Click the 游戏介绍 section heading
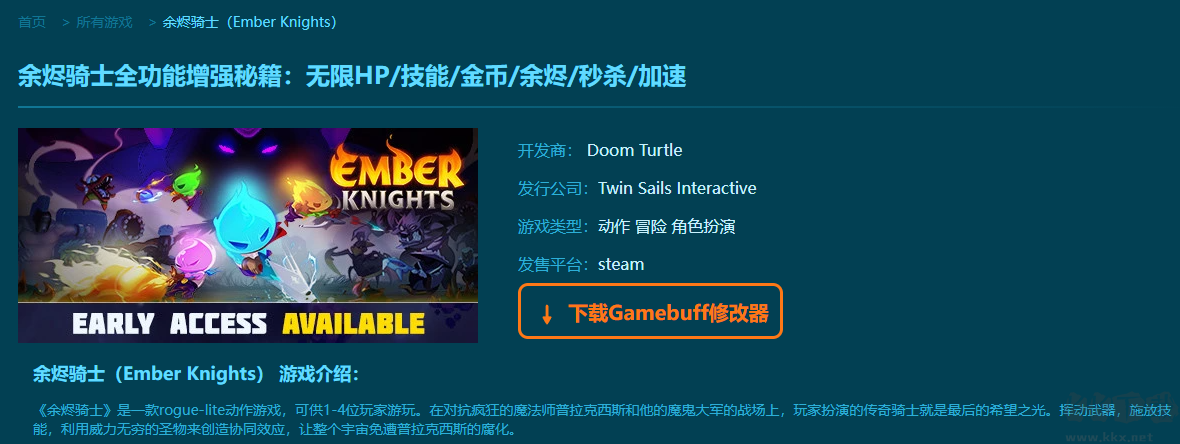This screenshot has width=1180, height=444. (x=319, y=374)
